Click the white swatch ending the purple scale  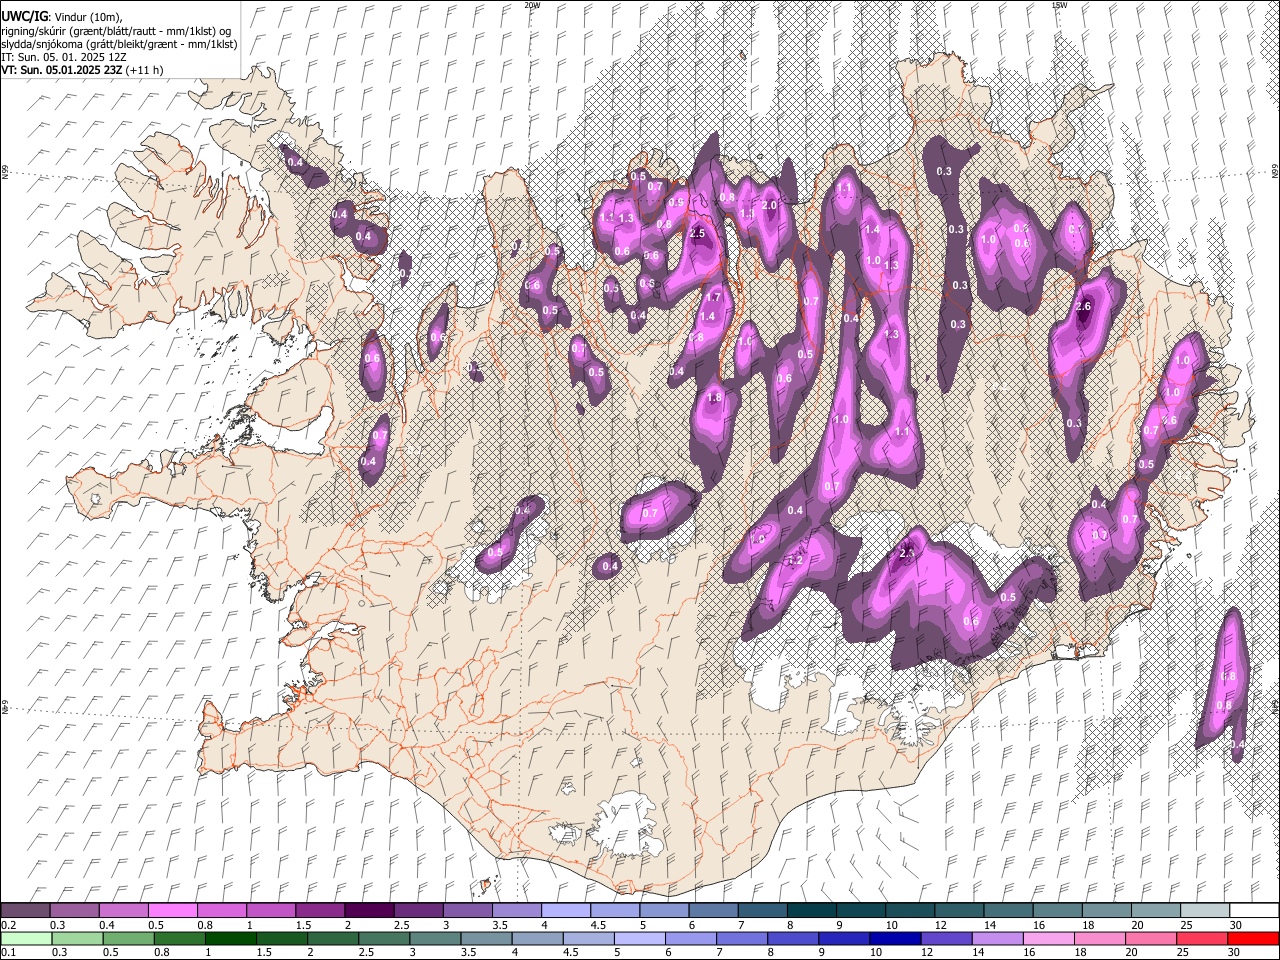[x=1254, y=910]
